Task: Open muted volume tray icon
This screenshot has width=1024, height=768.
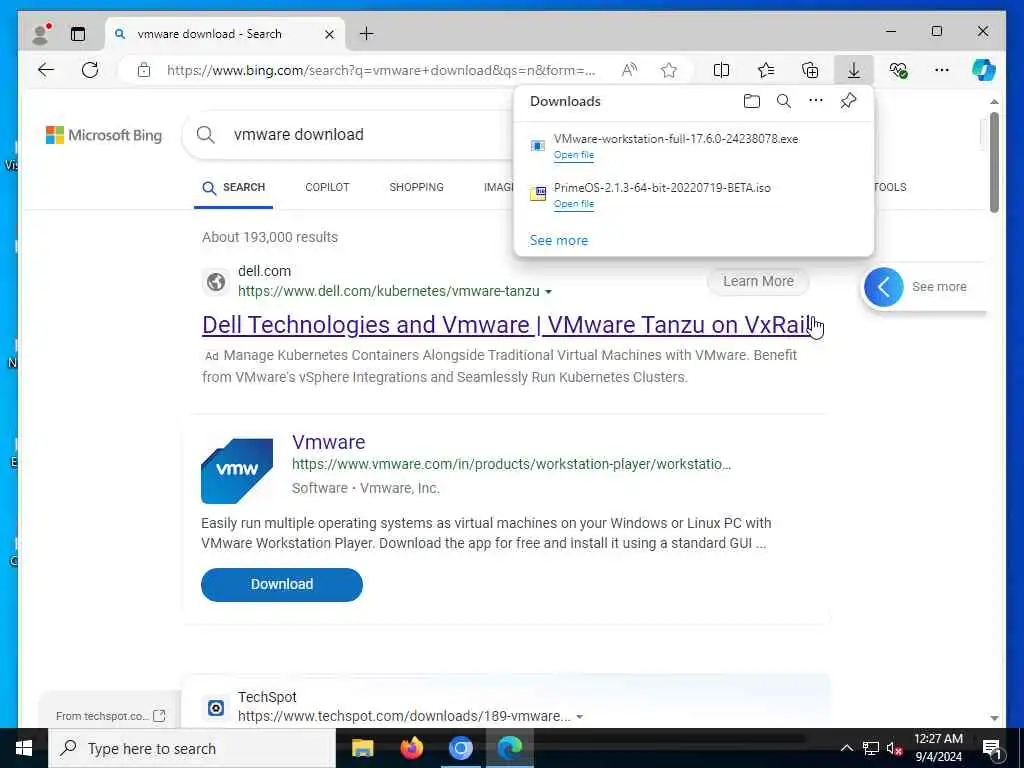Action: 894,748
